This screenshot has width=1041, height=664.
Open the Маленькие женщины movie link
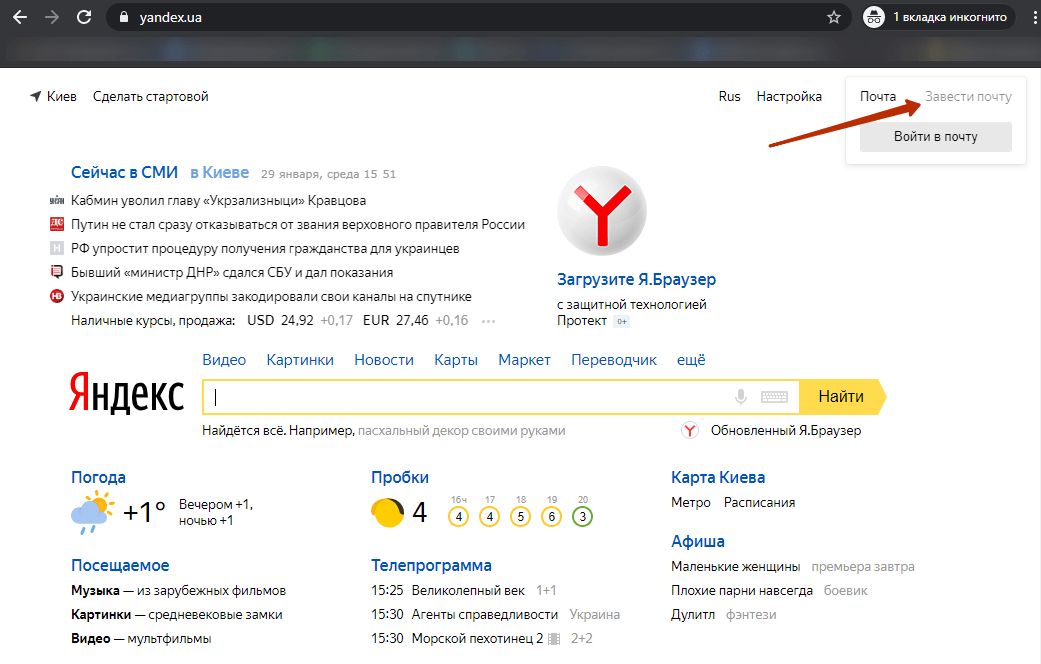coord(736,566)
